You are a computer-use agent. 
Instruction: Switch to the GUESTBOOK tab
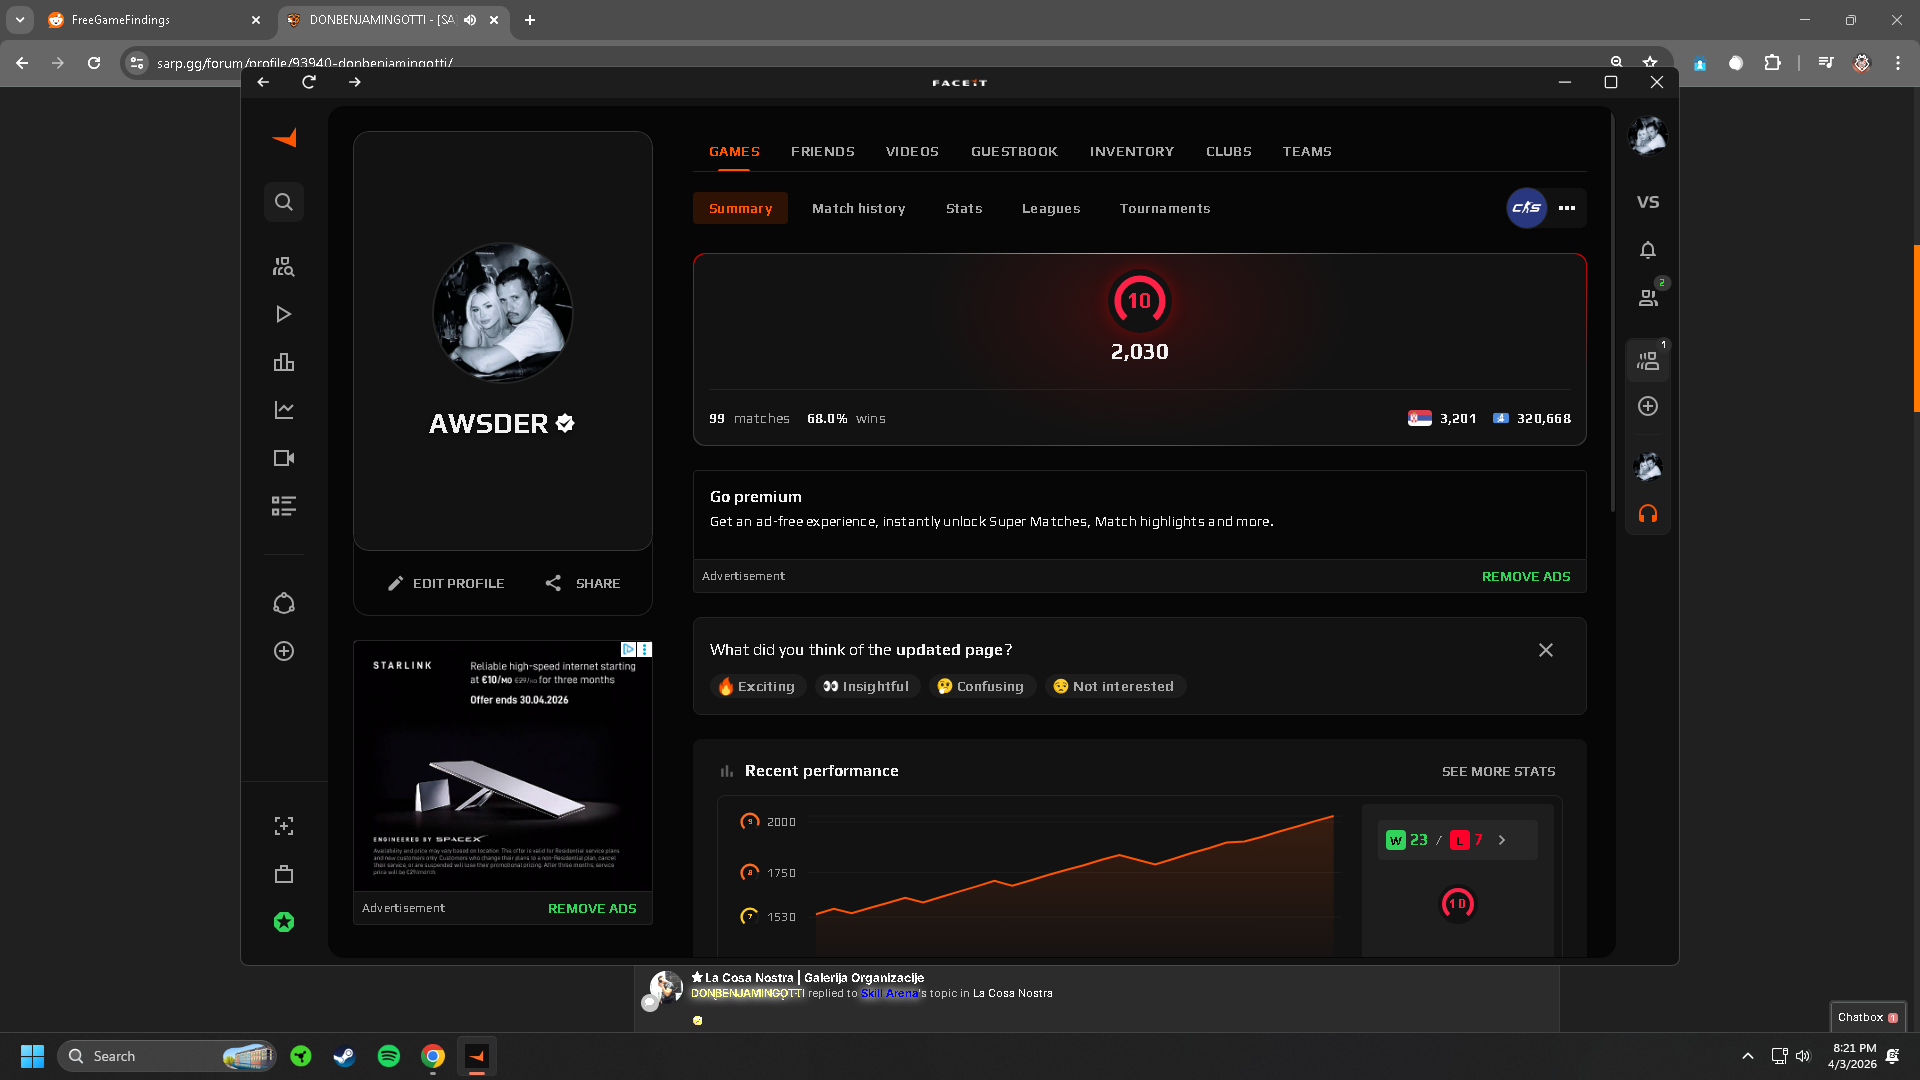[x=1014, y=152]
